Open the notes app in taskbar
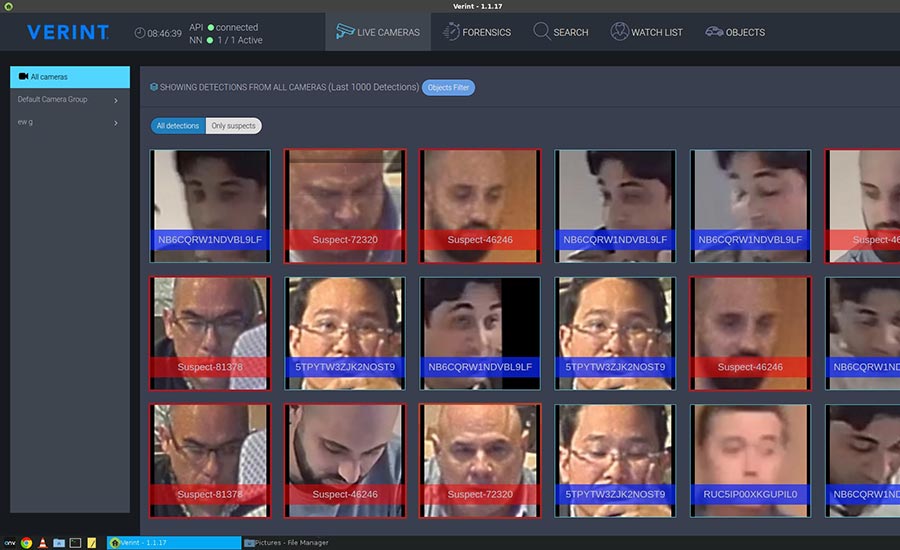Image resolution: width=900 pixels, height=550 pixels. [91, 542]
